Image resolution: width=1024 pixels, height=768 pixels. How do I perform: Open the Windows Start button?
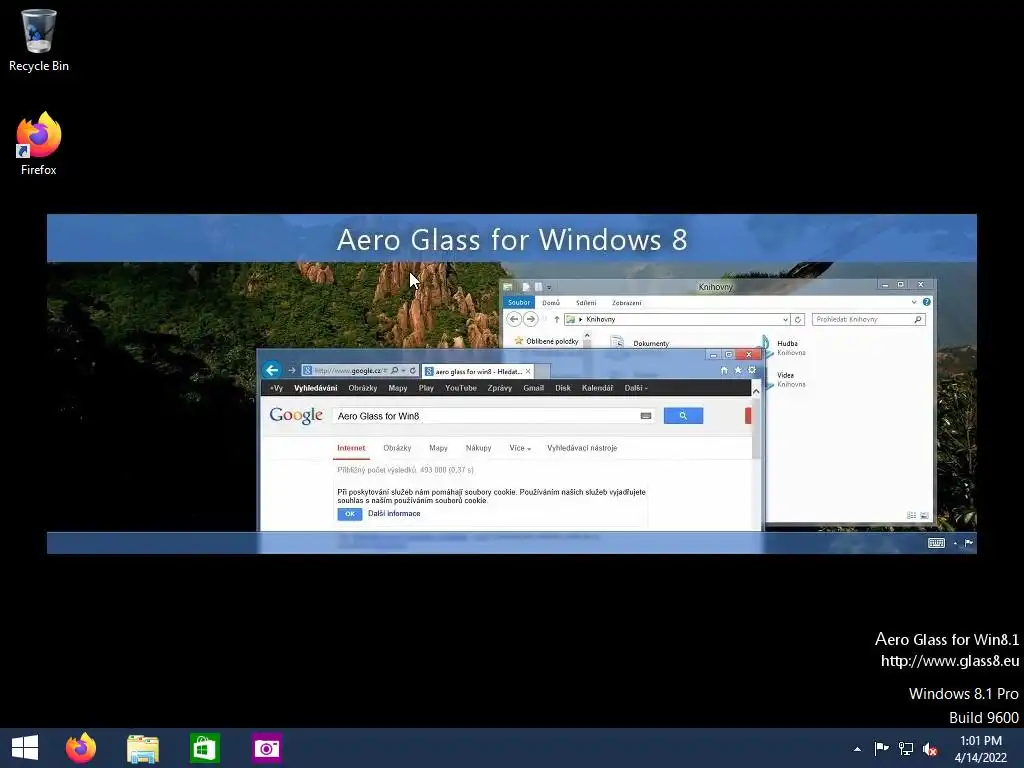[x=25, y=748]
